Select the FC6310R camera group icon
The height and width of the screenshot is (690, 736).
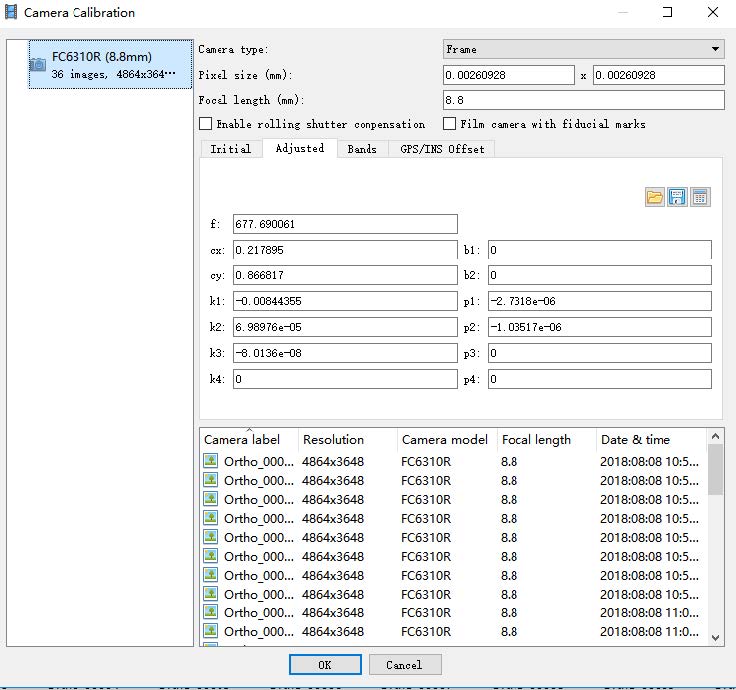pos(37,64)
